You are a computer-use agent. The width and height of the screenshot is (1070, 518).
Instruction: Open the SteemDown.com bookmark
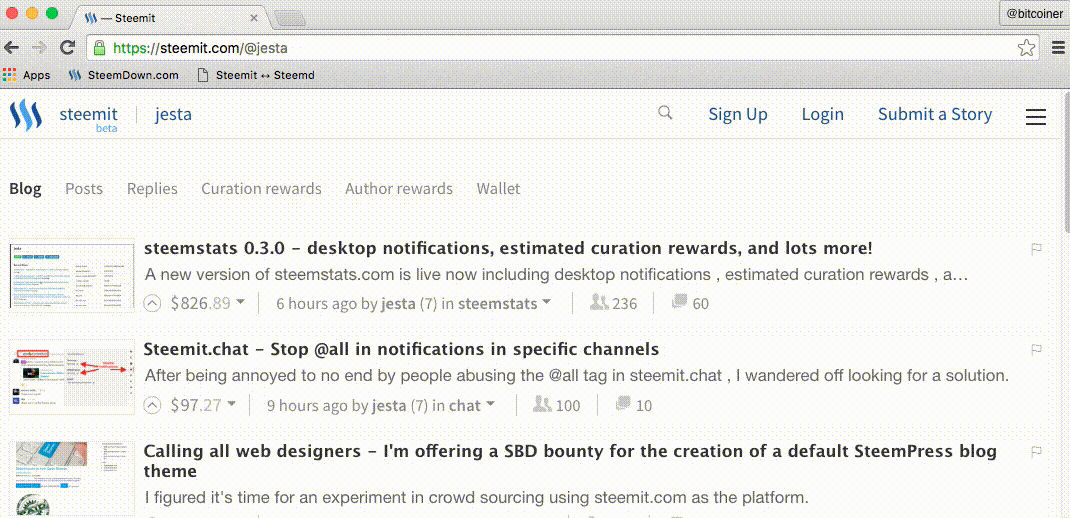[124, 75]
